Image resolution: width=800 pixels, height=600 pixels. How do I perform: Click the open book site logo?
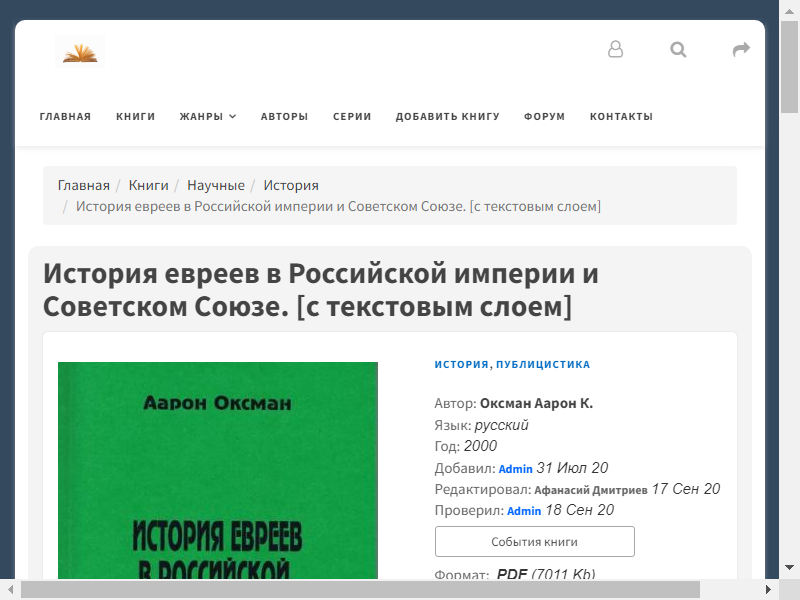[x=80, y=52]
